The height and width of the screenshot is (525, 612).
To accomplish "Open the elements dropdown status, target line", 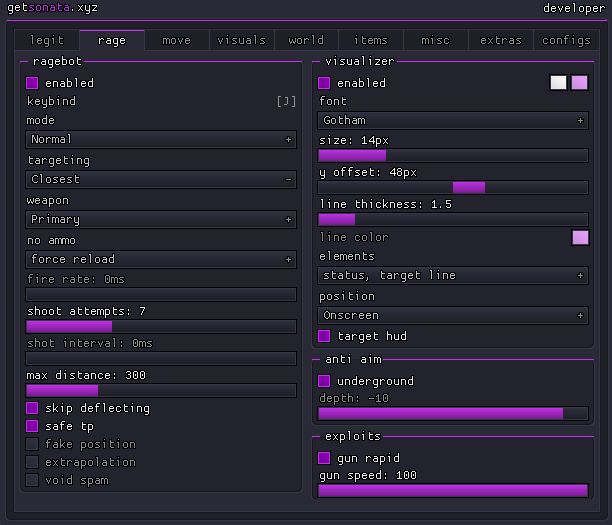I will (x=453, y=276).
